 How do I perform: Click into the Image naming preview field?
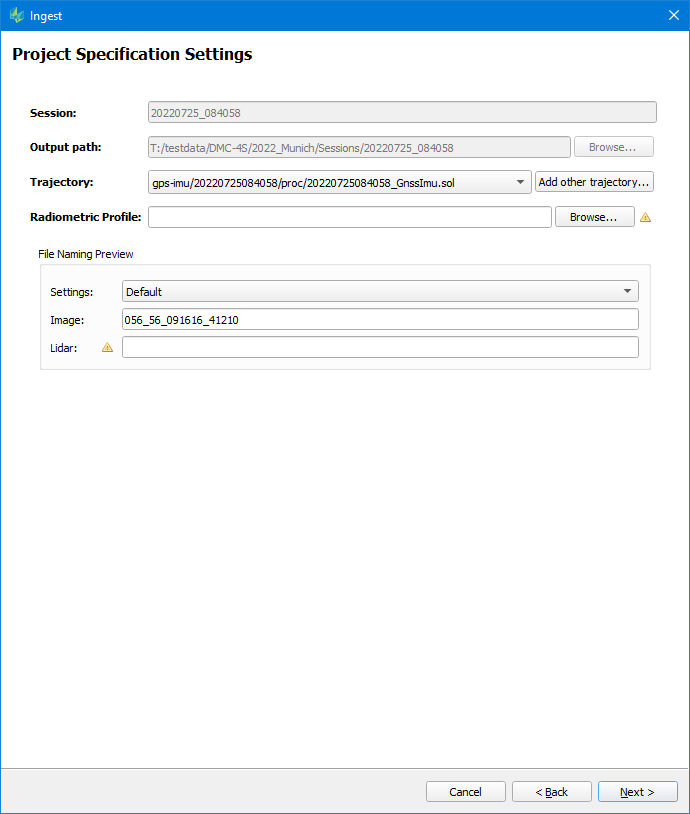379,320
